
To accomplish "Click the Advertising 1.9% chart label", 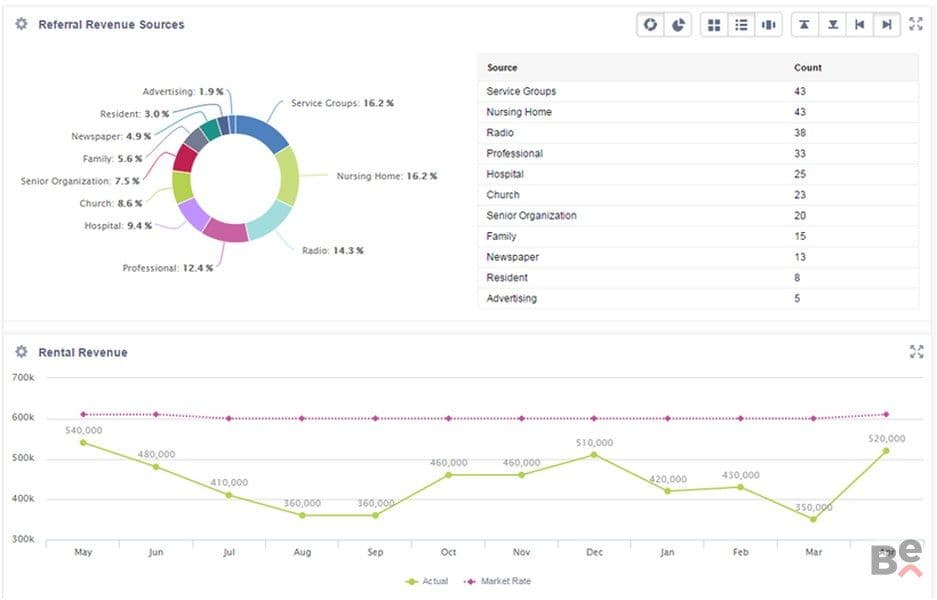I will click(x=183, y=91).
